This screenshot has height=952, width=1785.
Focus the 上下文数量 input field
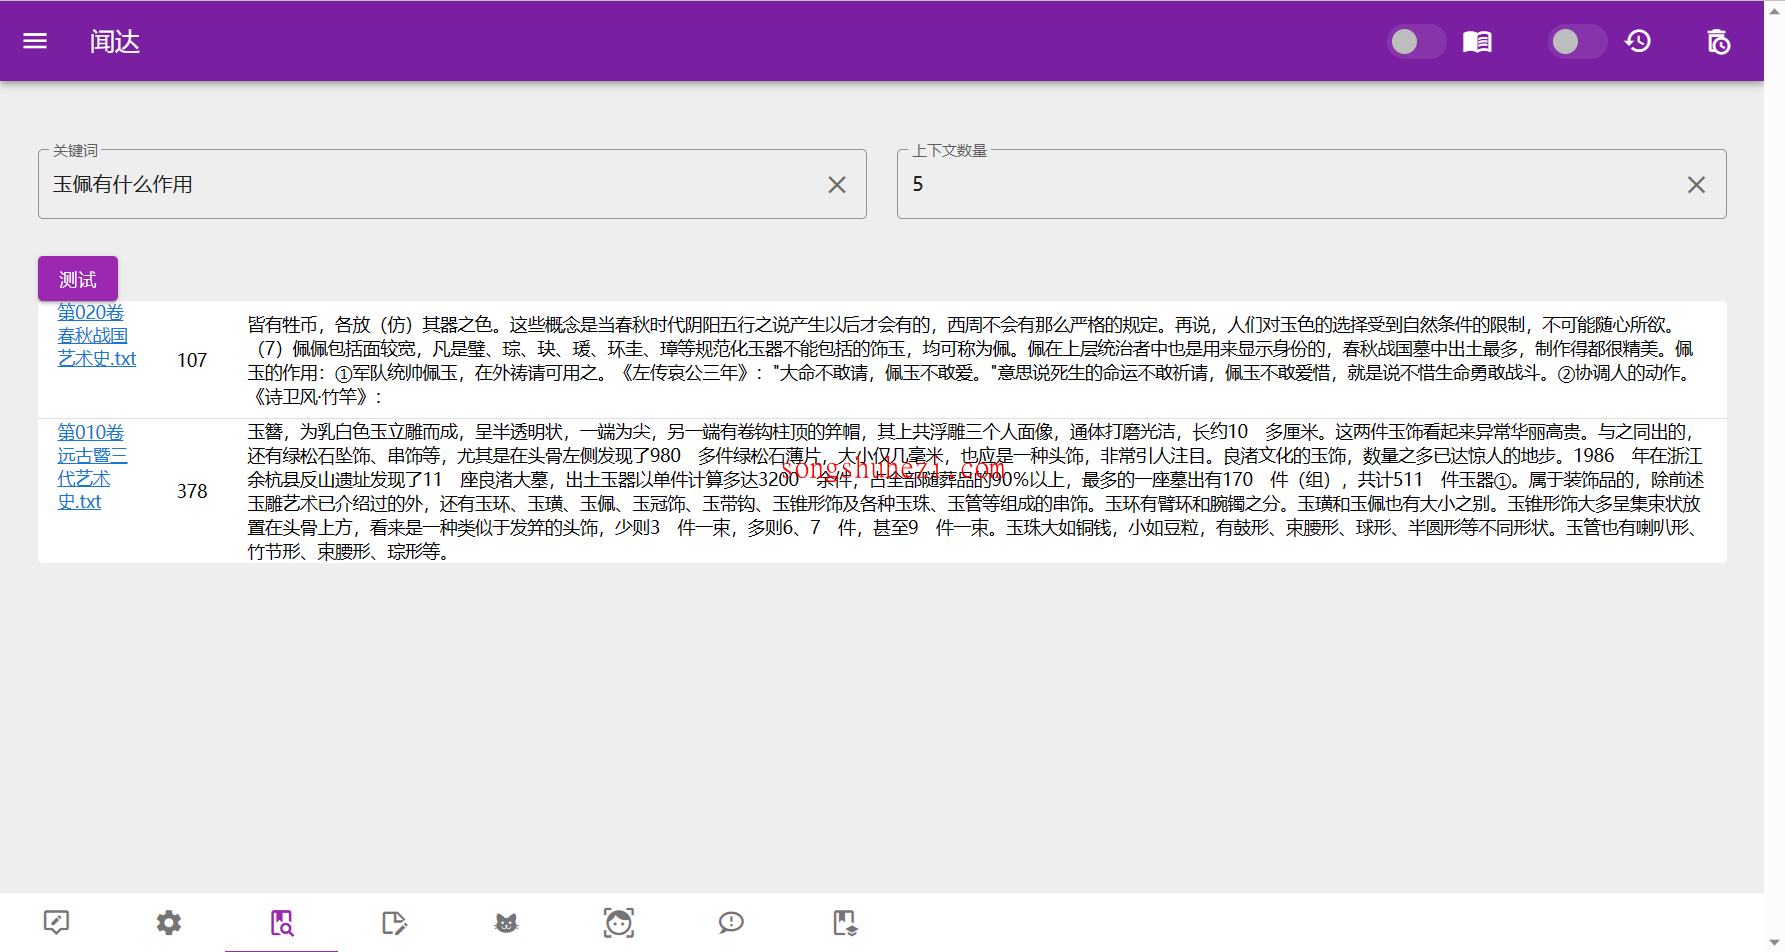coord(1311,184)
